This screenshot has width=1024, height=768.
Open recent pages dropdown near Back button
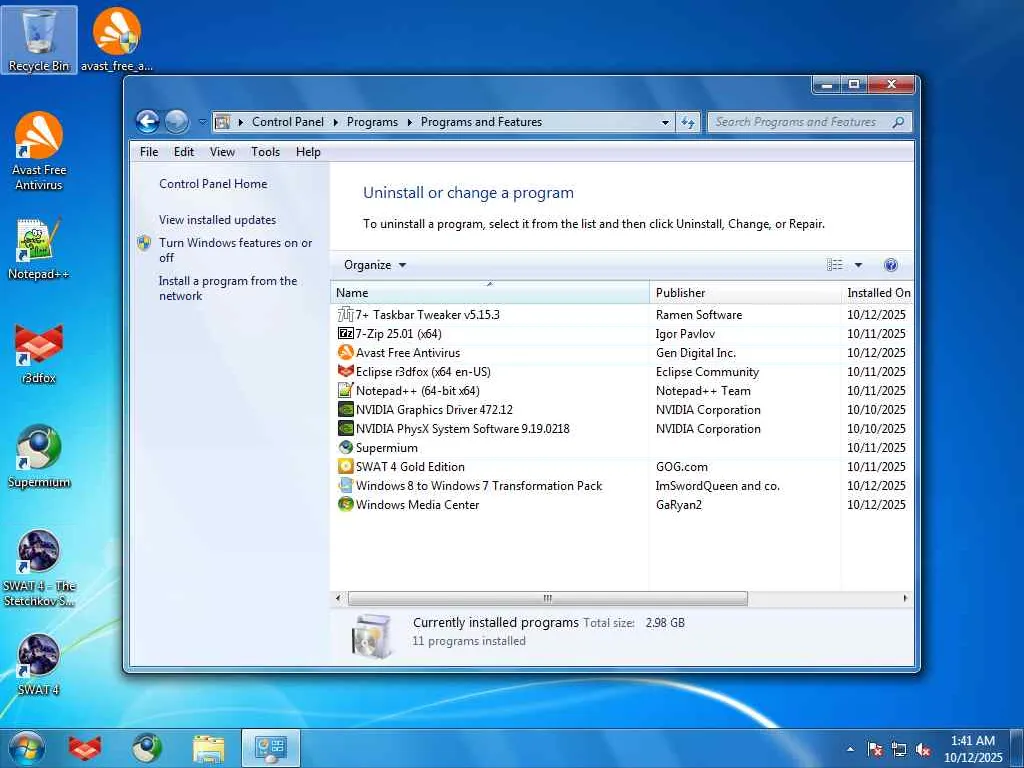pyautogui.click(x=202, y=122)
